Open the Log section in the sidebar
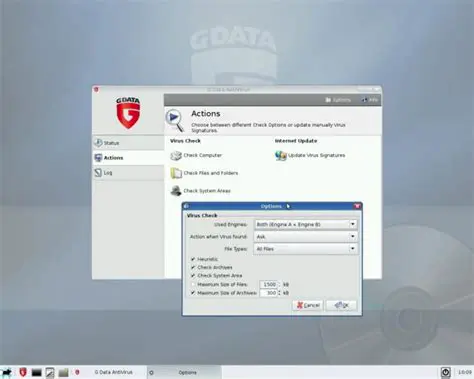 [x=128, y=173]
